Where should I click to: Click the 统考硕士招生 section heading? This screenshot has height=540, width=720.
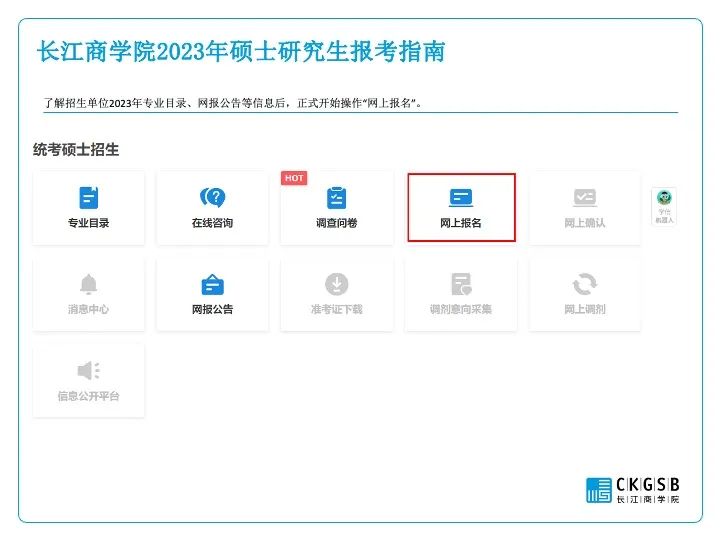click(76, 150)
